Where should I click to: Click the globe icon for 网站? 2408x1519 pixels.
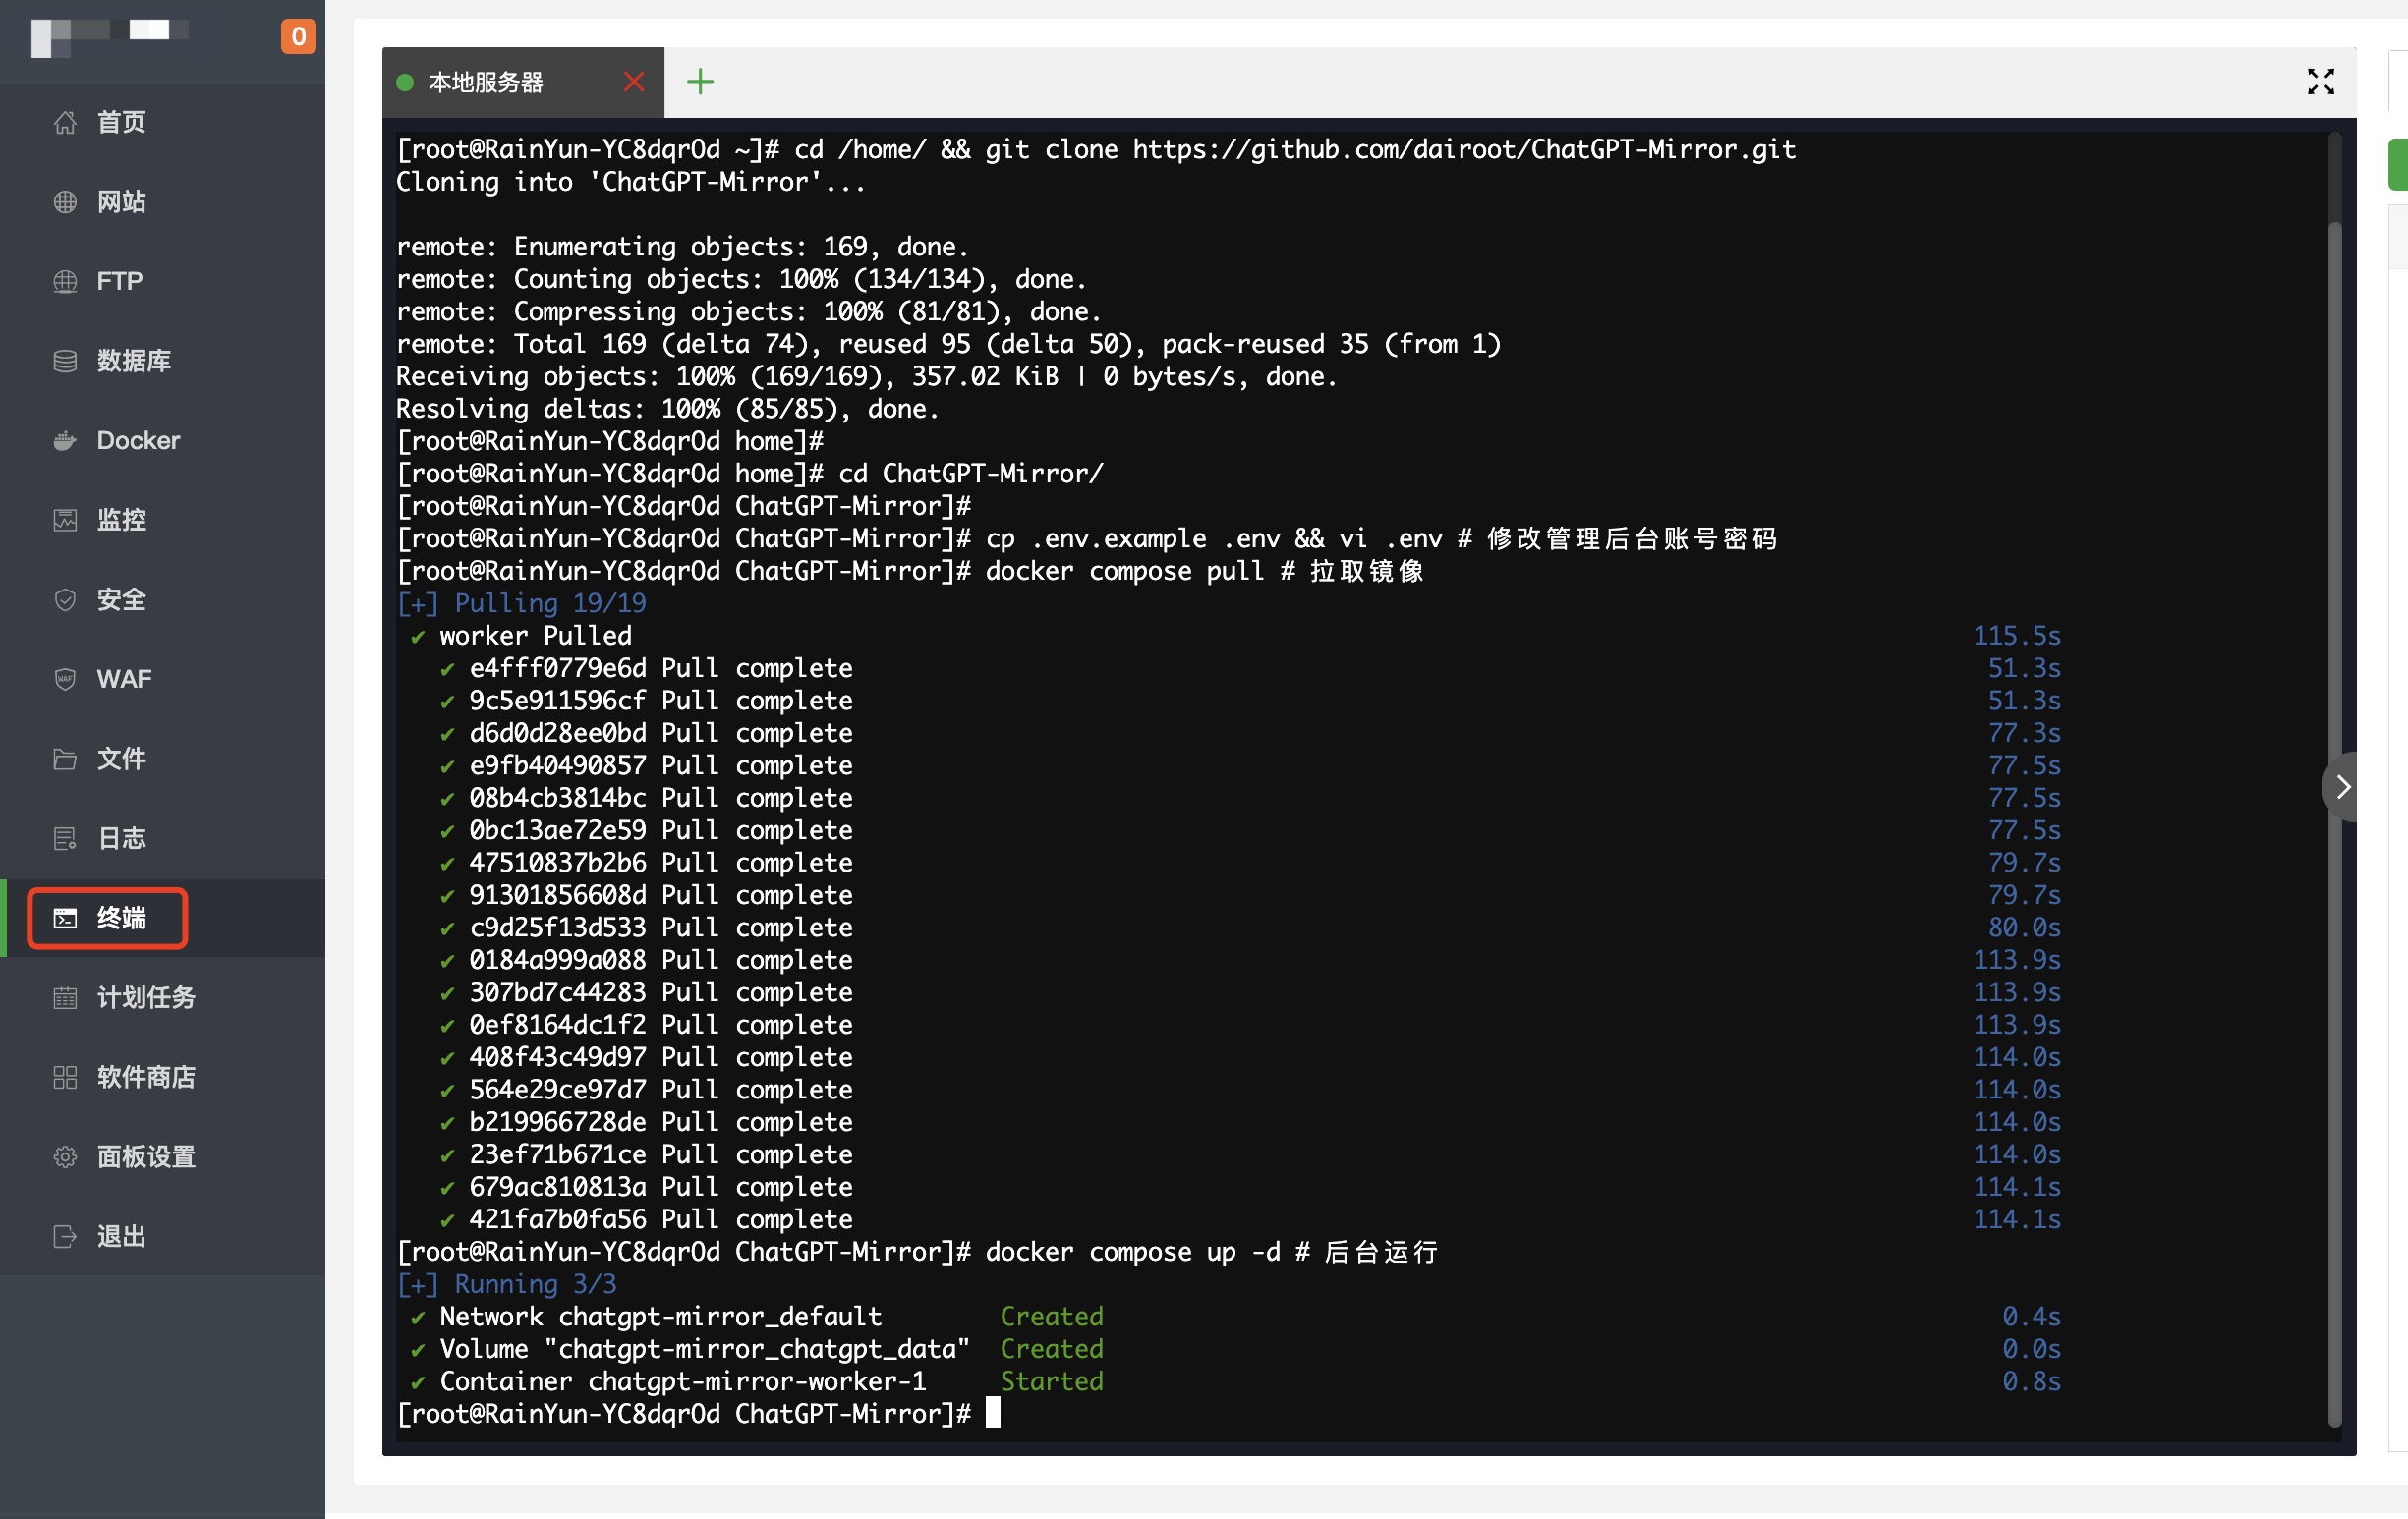click(x=65, y=202)
